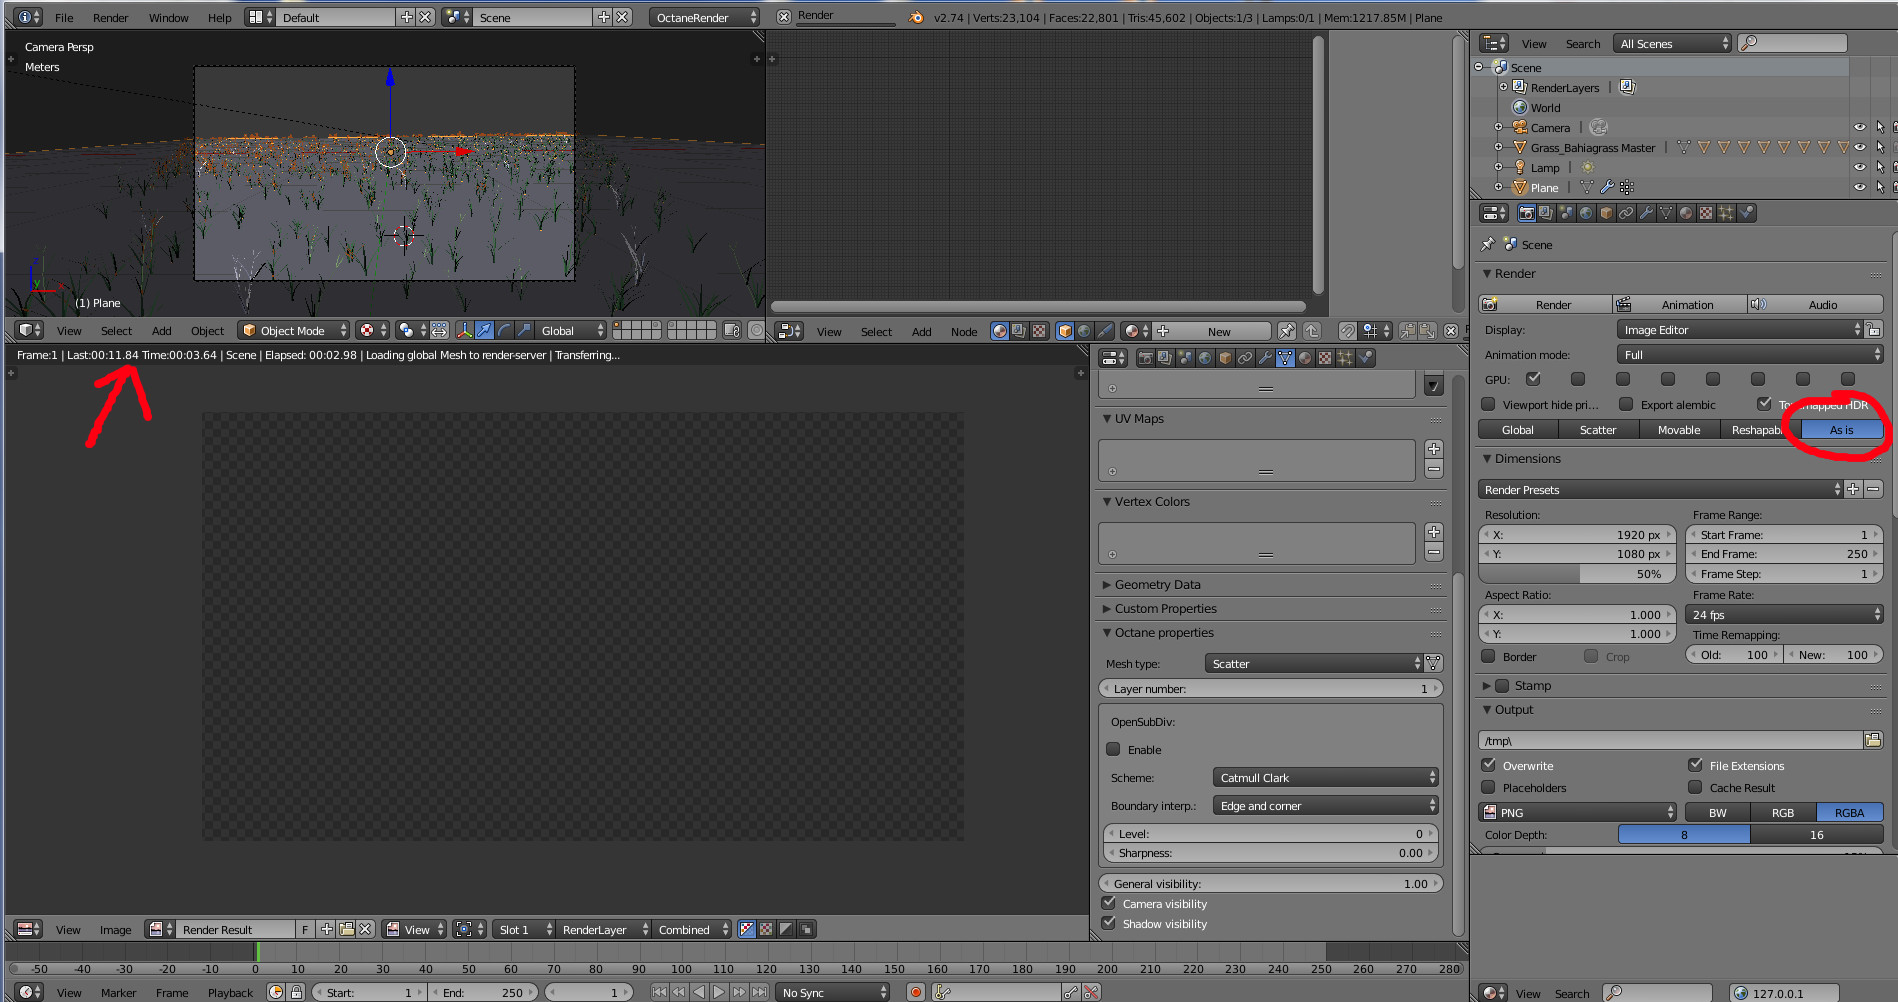The width and height of the screenshot is (1898, 1002).
Task: Open the Render properties tab (camera icon)
Action: (x=1526, y=213)
